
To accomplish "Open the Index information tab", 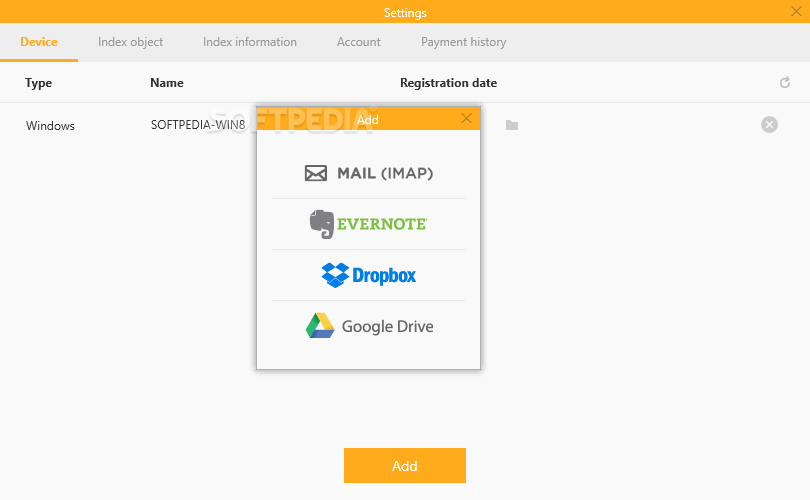I will (250, 42).
